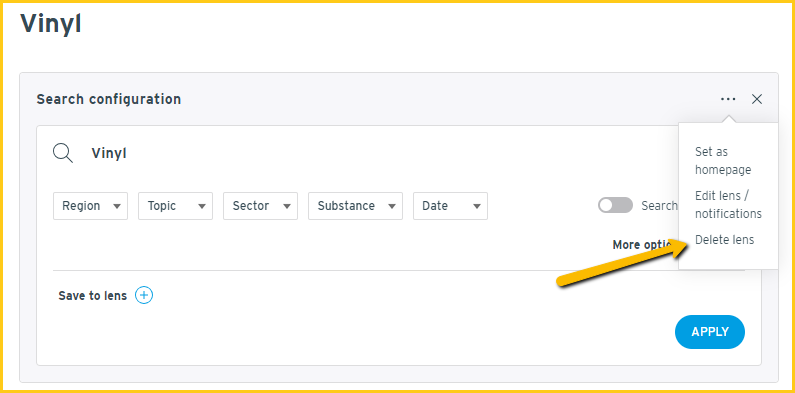Expand the Sector filter dropdown
The image size is (795, 393).
pos(260,206)
